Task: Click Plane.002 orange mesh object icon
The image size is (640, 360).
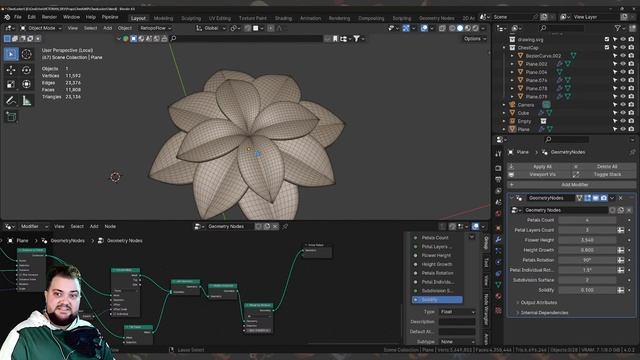Action: coord(520,64)
